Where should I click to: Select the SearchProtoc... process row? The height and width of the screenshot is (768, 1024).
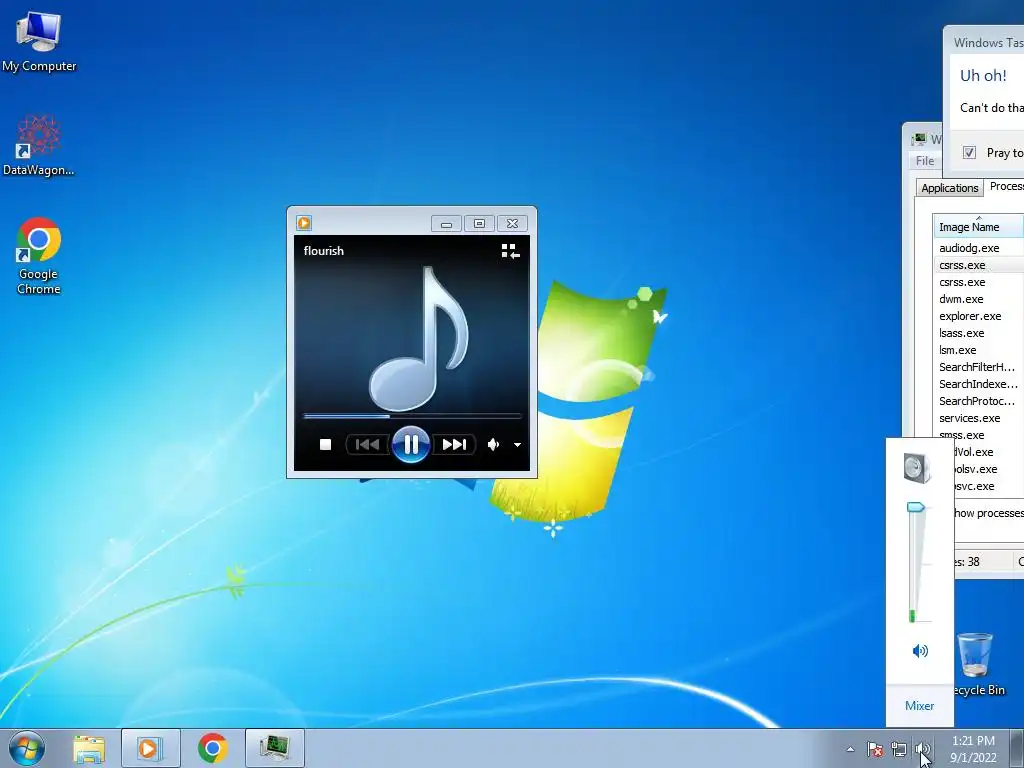click(978, 401)
